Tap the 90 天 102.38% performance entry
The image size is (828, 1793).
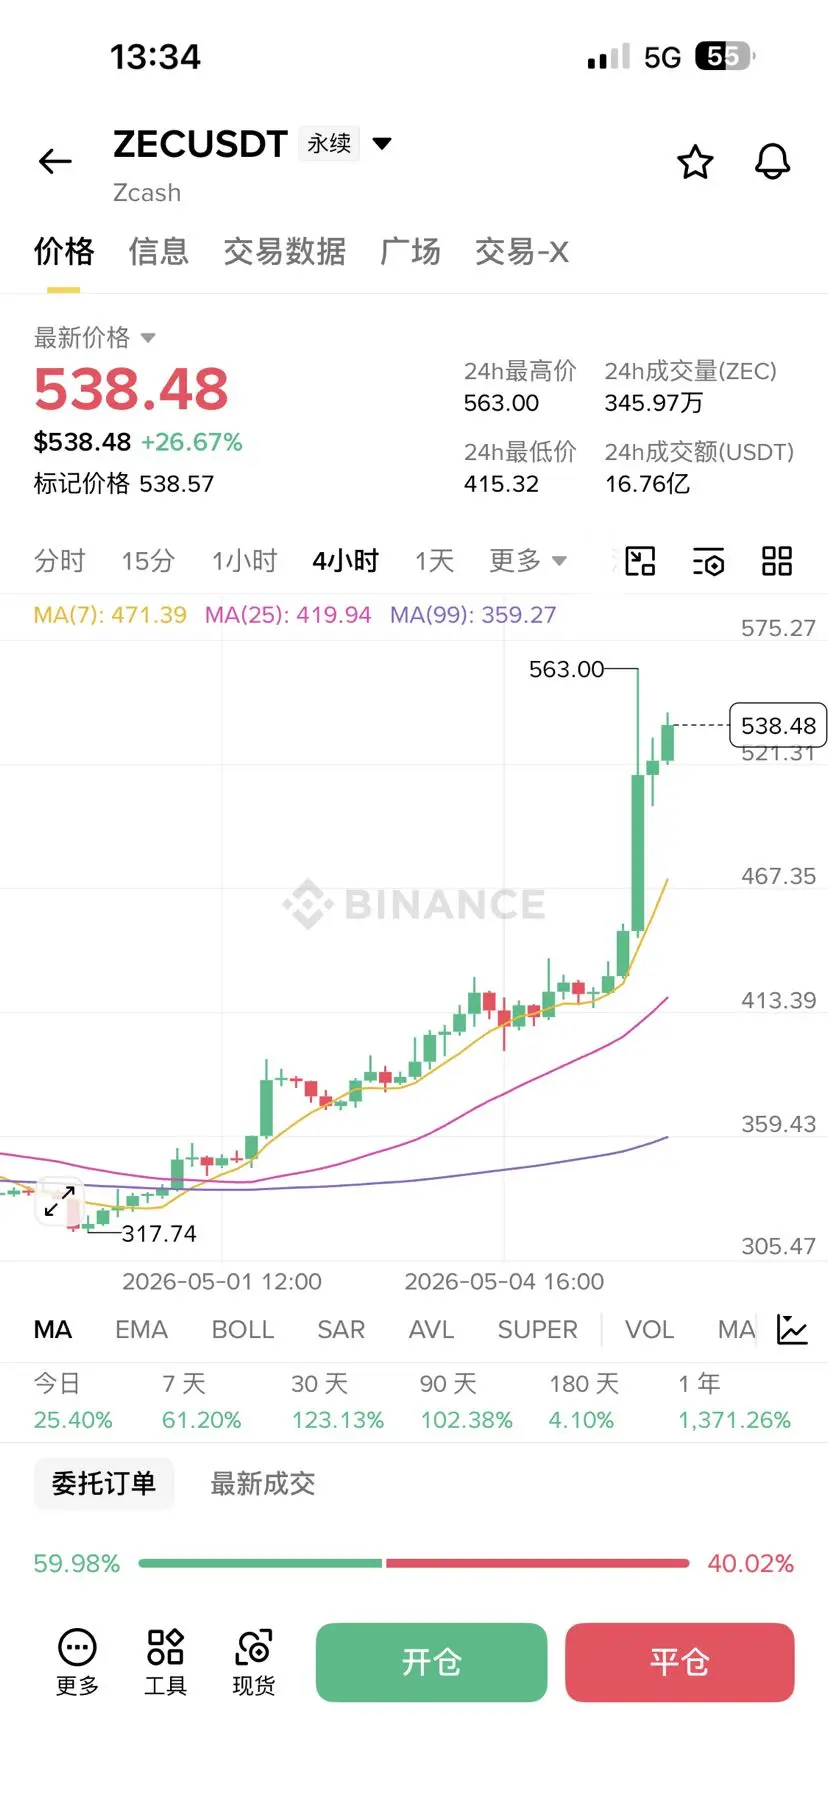[466, 1402]
